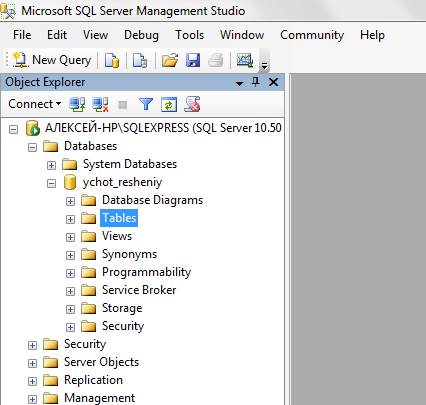Open the toolbar options overflow arrow
The image size is (426, 405).
(x=264, y=66)
